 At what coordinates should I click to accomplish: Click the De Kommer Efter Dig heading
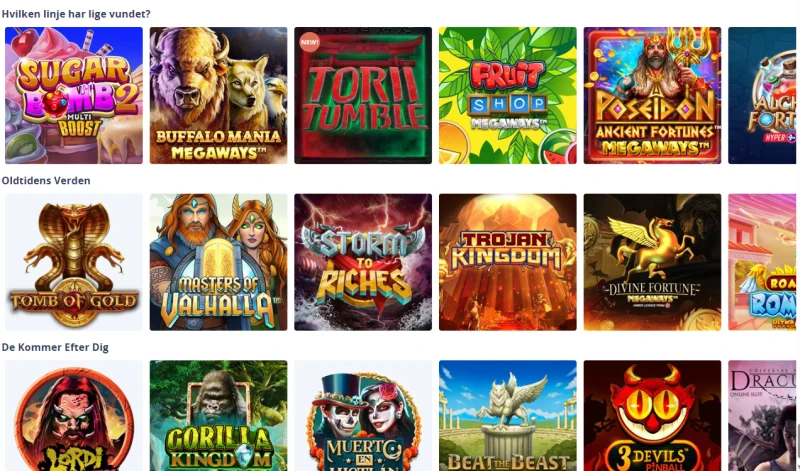(55, 348)
